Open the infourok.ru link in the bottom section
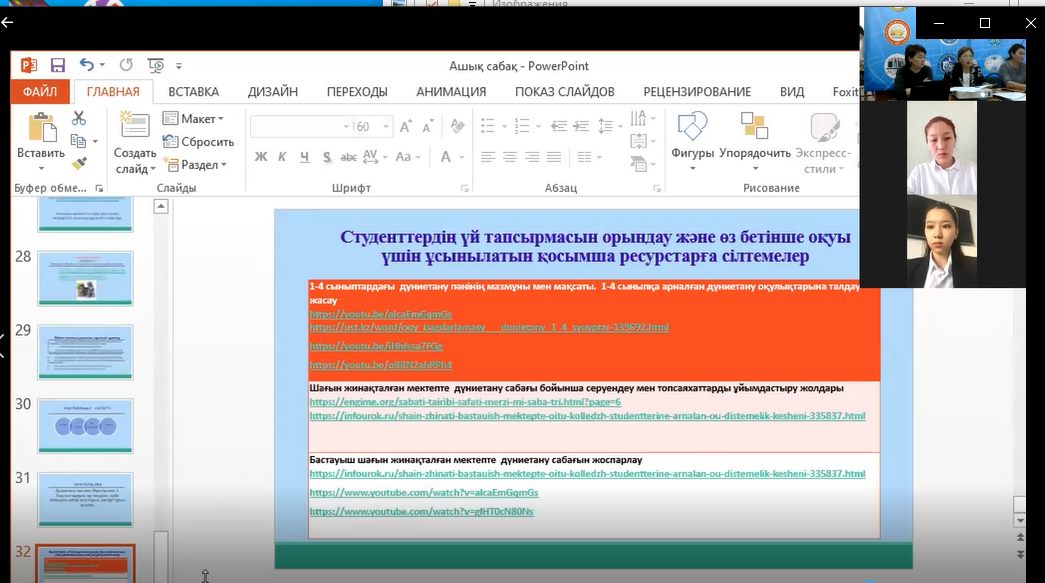Viewport: 1045px width, 583px height. pyautogui.click(x=587, y=474)
